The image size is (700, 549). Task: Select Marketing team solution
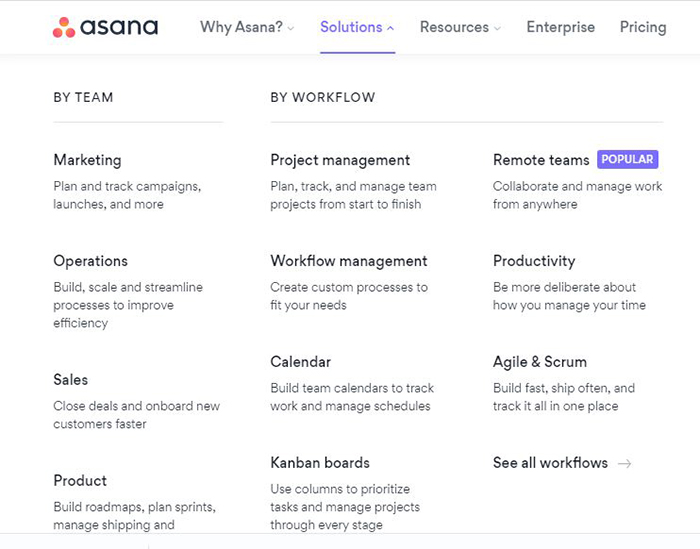coord(87,160)
